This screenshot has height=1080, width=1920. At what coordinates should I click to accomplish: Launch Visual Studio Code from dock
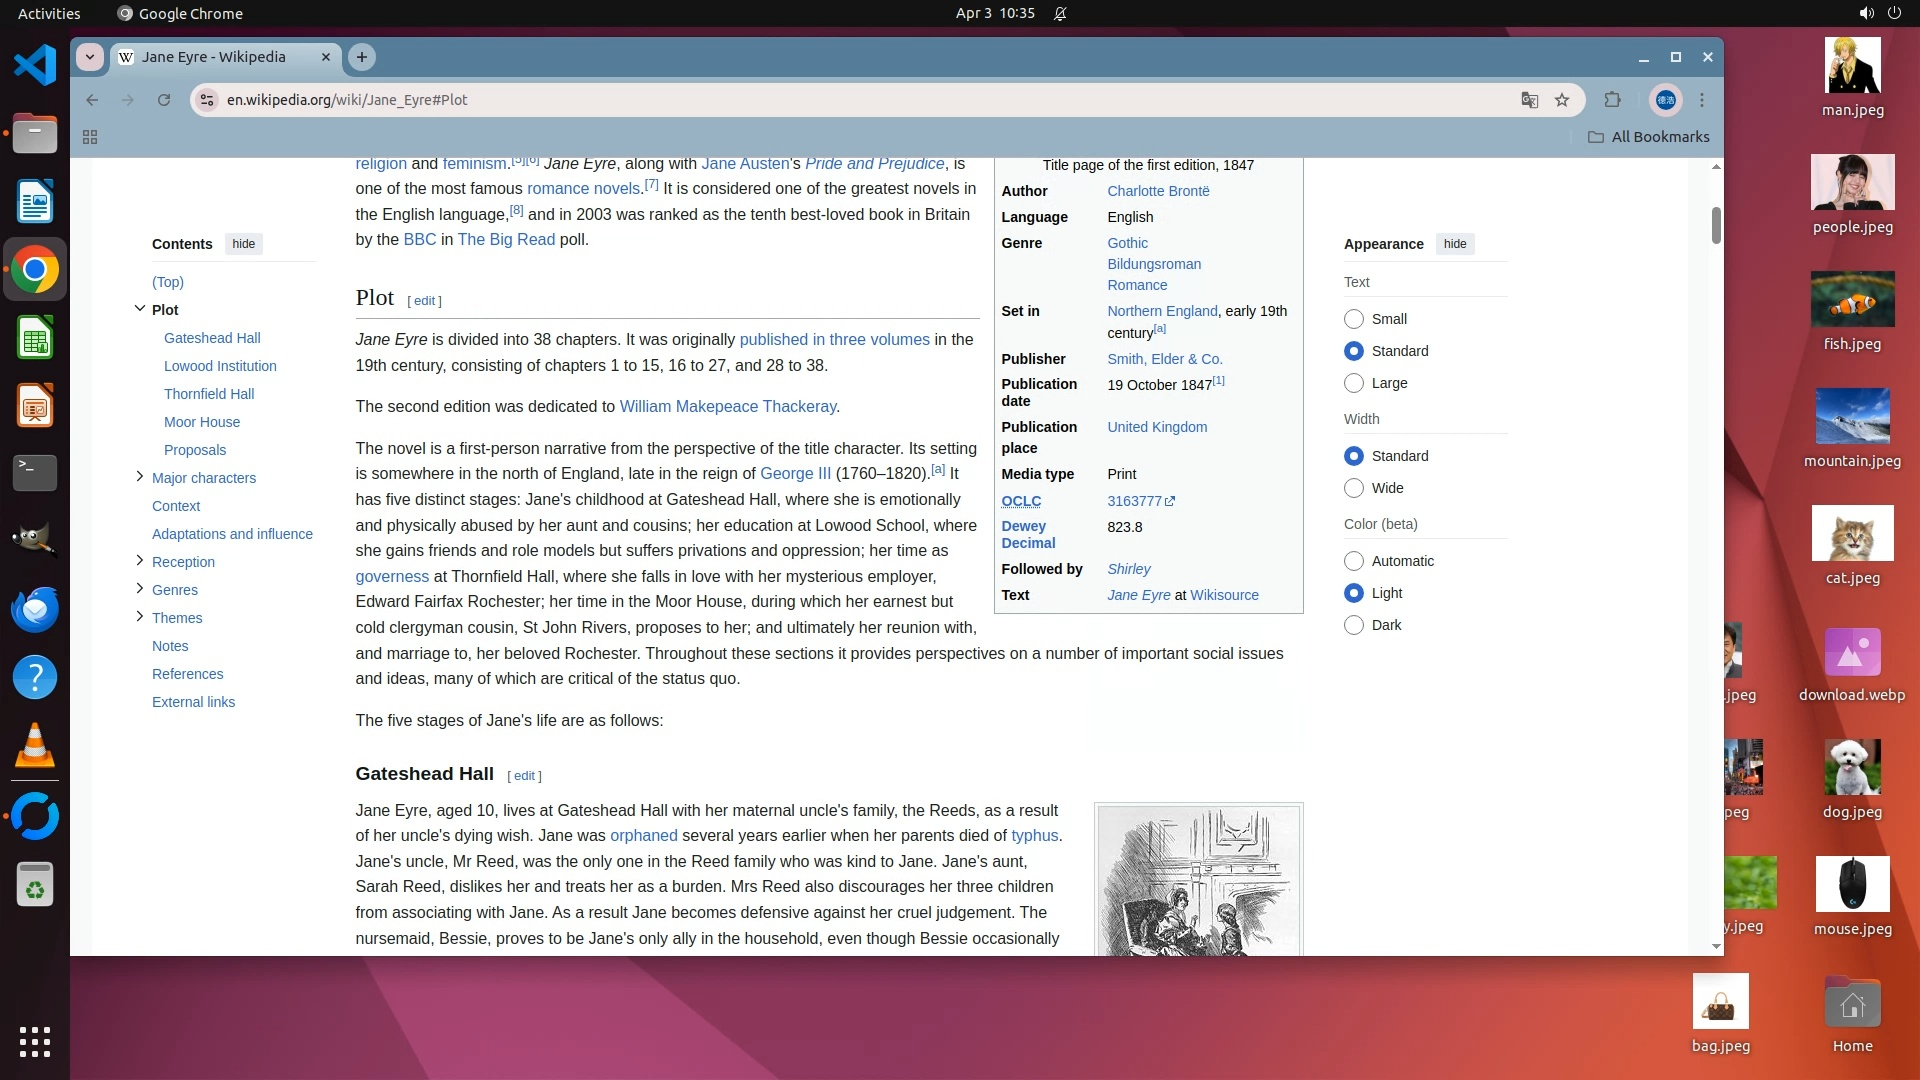[x=35, y=66]
